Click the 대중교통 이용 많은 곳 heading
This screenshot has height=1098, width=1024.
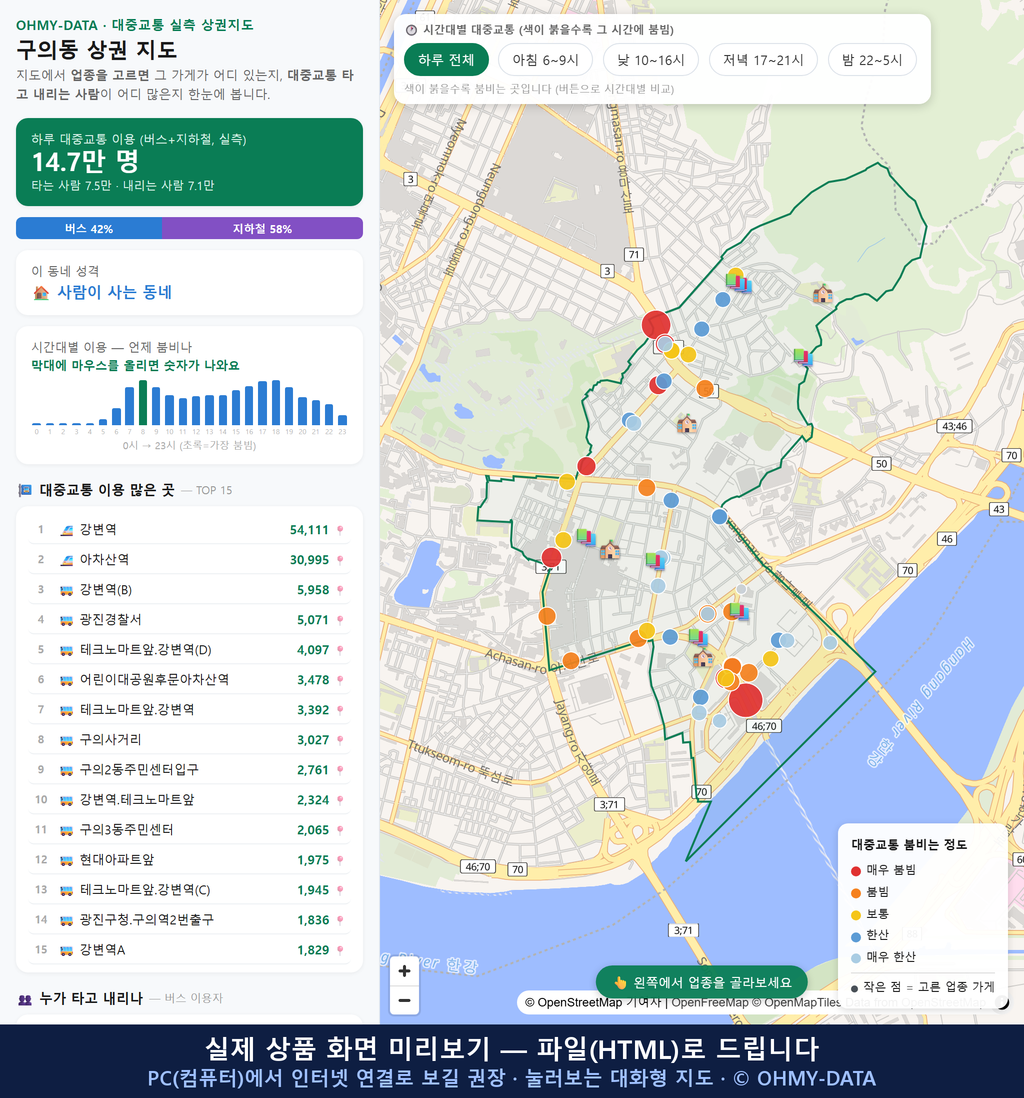[106, 490]
